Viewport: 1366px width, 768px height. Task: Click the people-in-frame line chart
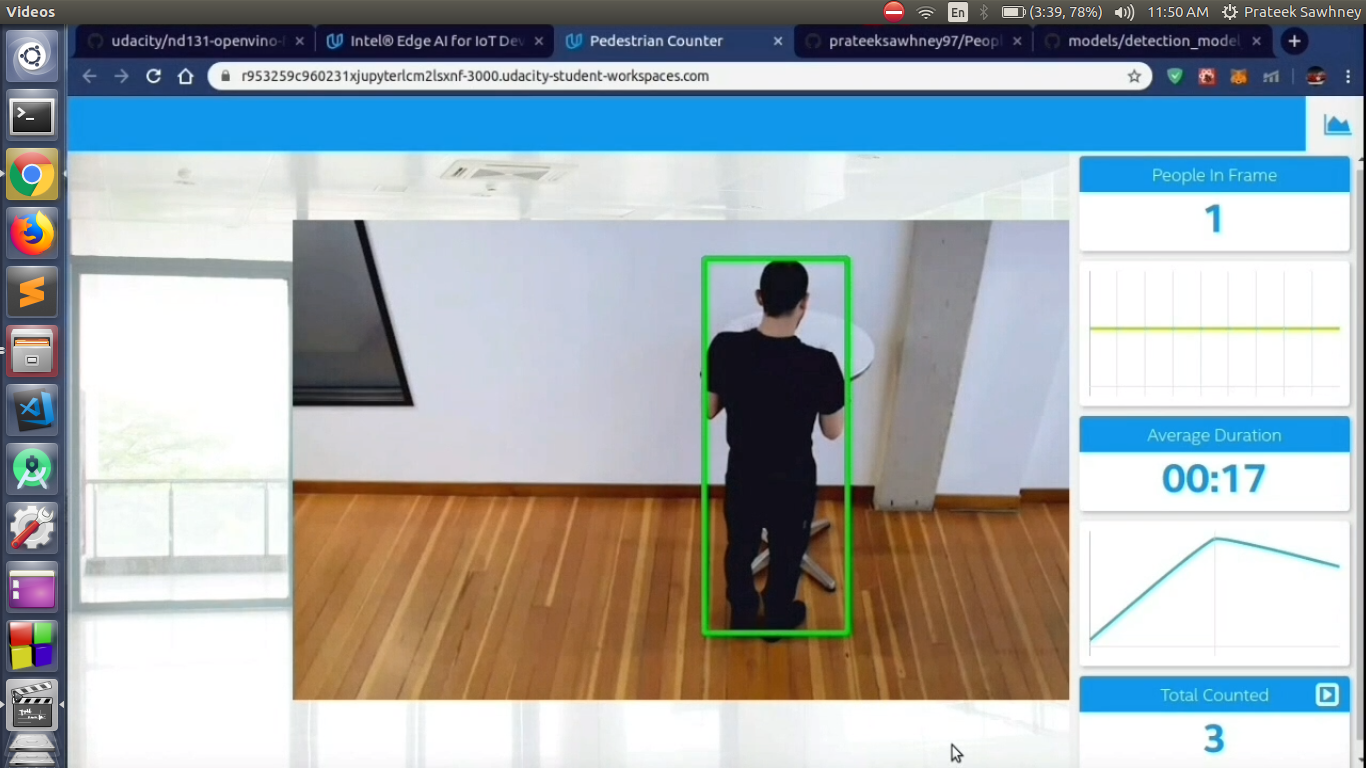point(1214,333)
